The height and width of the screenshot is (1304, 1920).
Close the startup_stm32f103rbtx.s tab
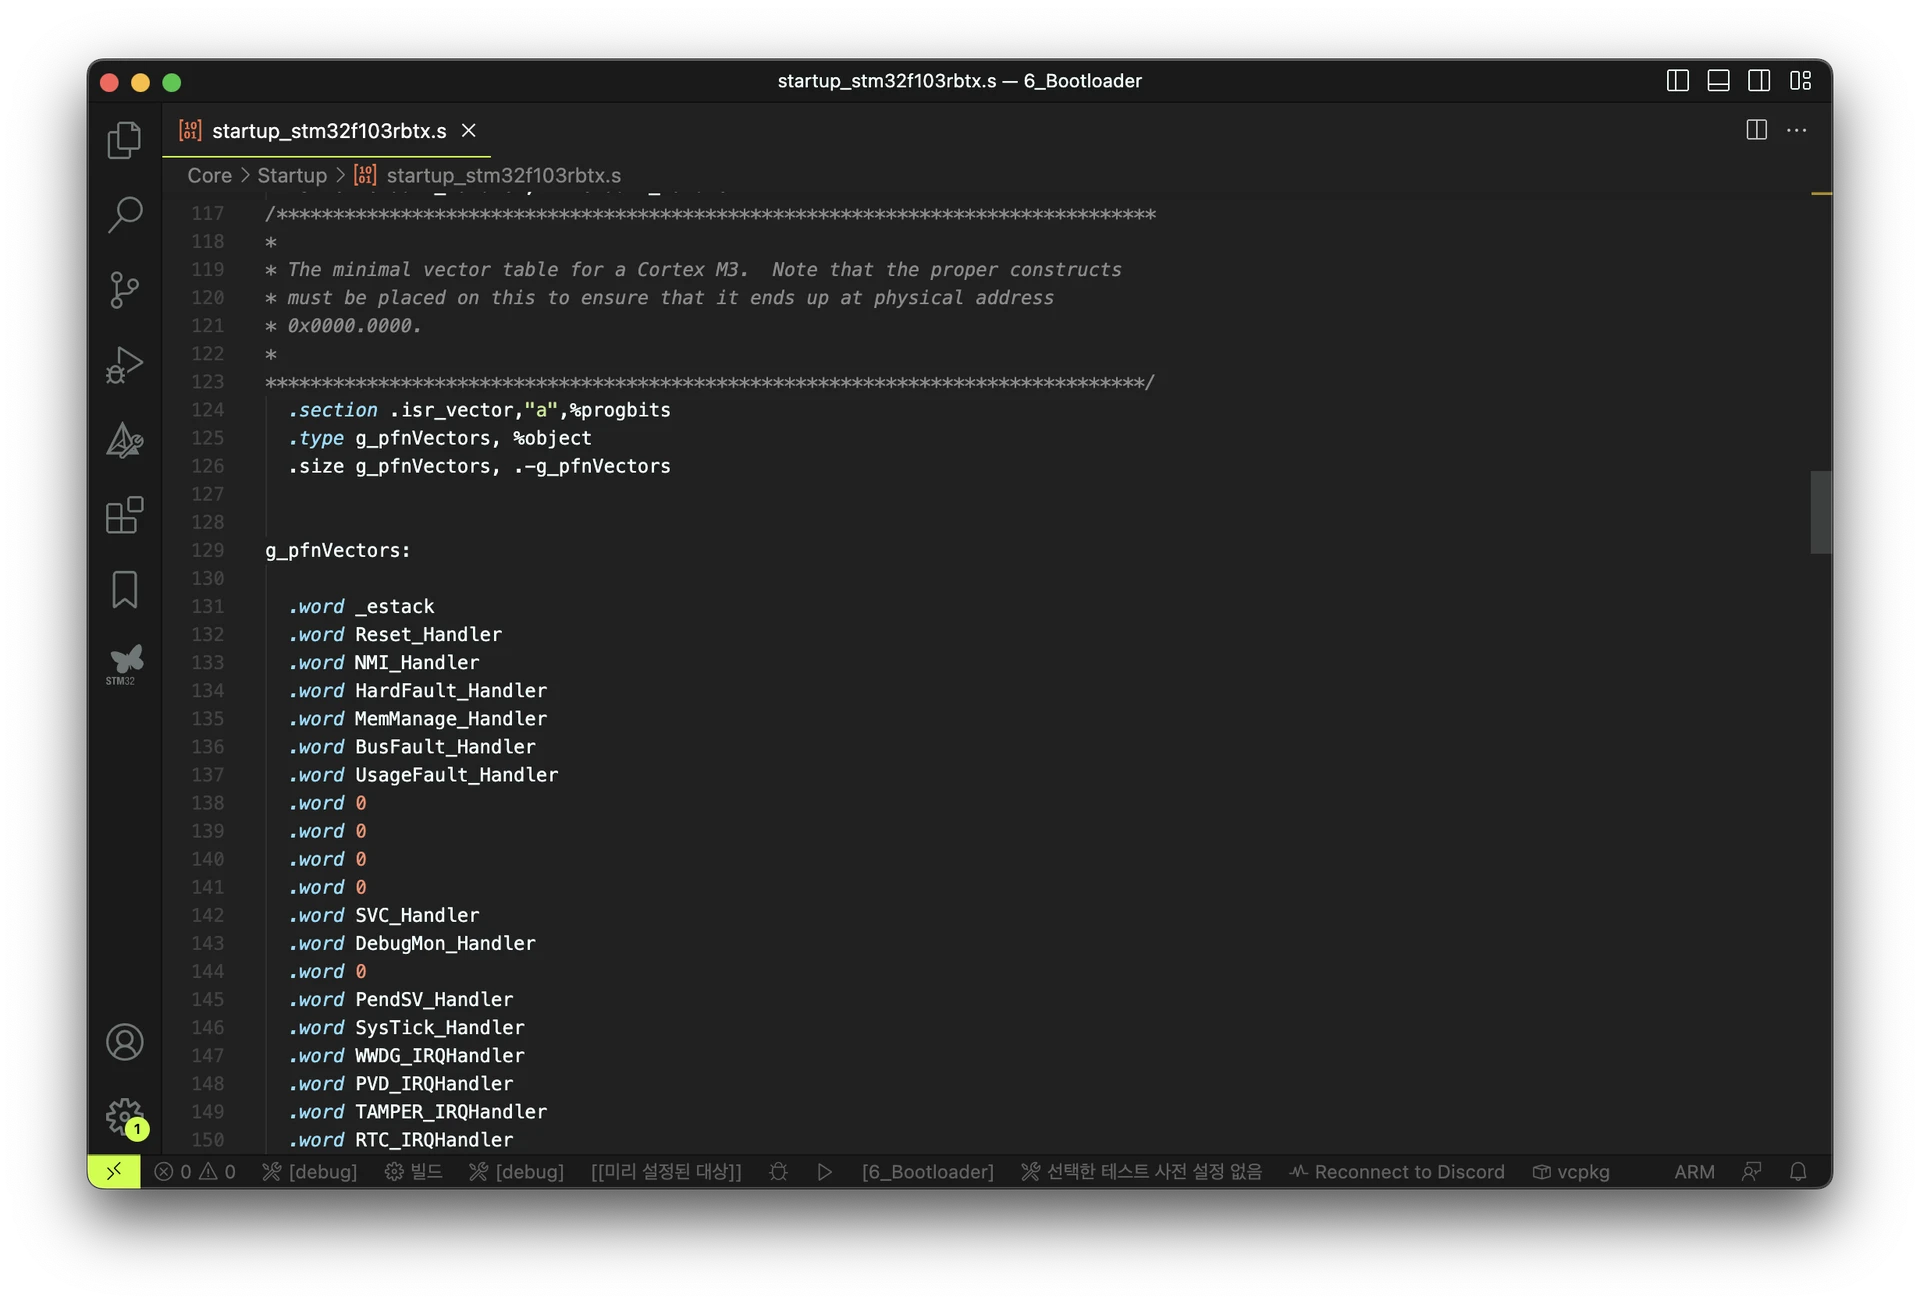pos(468,131)
